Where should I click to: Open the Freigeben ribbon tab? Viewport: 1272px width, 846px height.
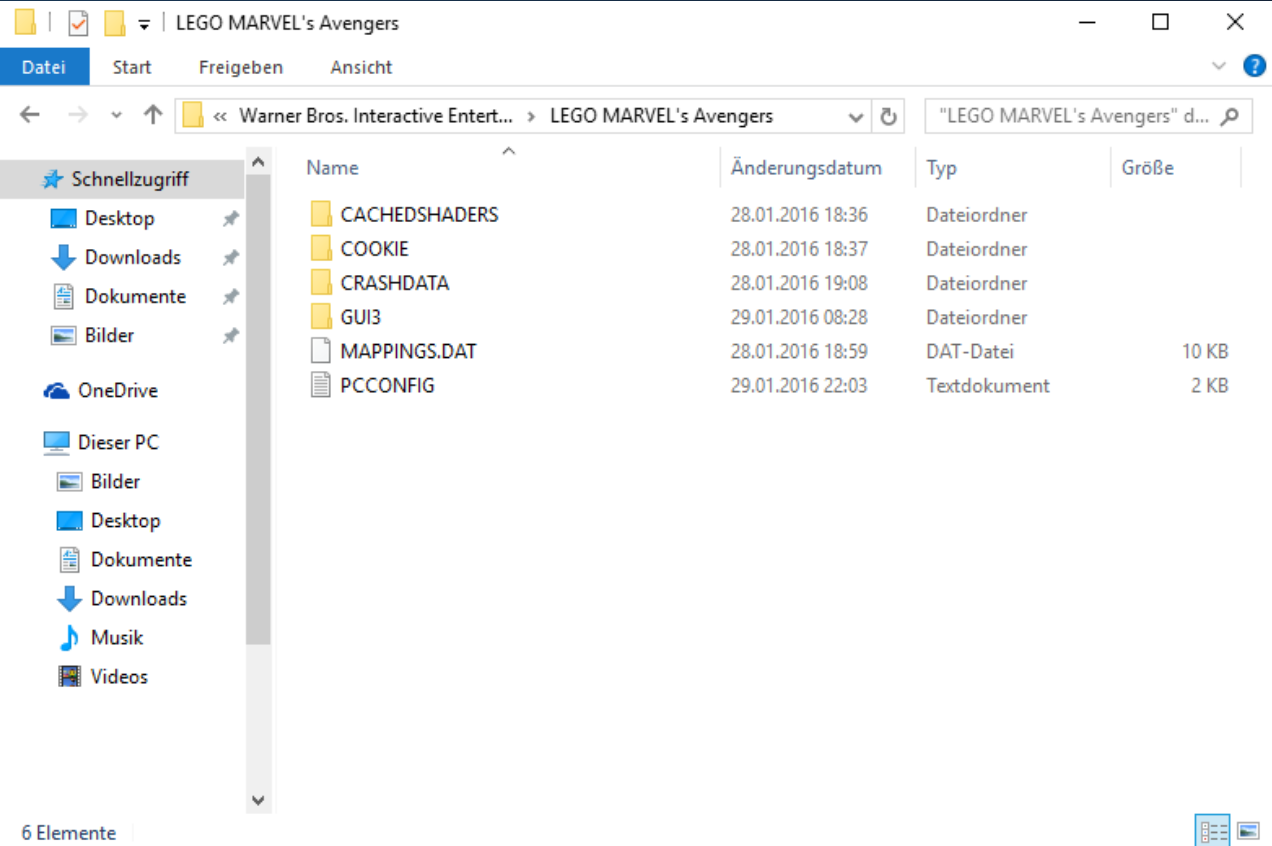(x=241, y=67)
